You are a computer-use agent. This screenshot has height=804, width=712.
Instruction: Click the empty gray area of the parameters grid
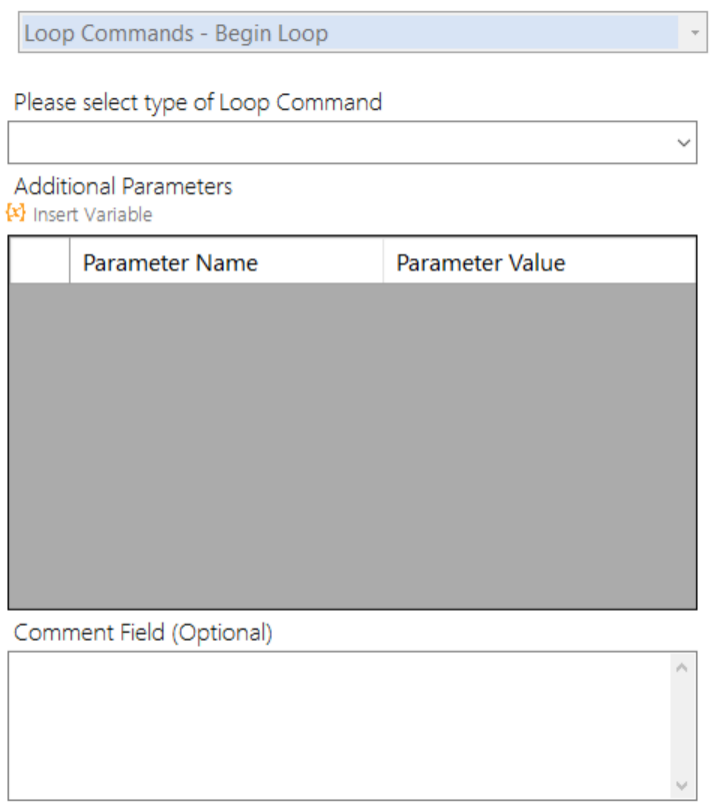pyautogui.click(x=352, y=445)
